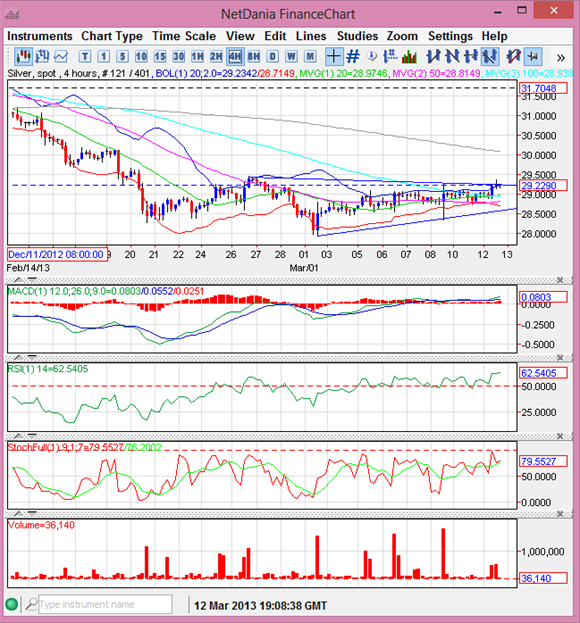
Task: Click the Dec/11/2012 08:00:00 date label
Action: pos(57,254)
